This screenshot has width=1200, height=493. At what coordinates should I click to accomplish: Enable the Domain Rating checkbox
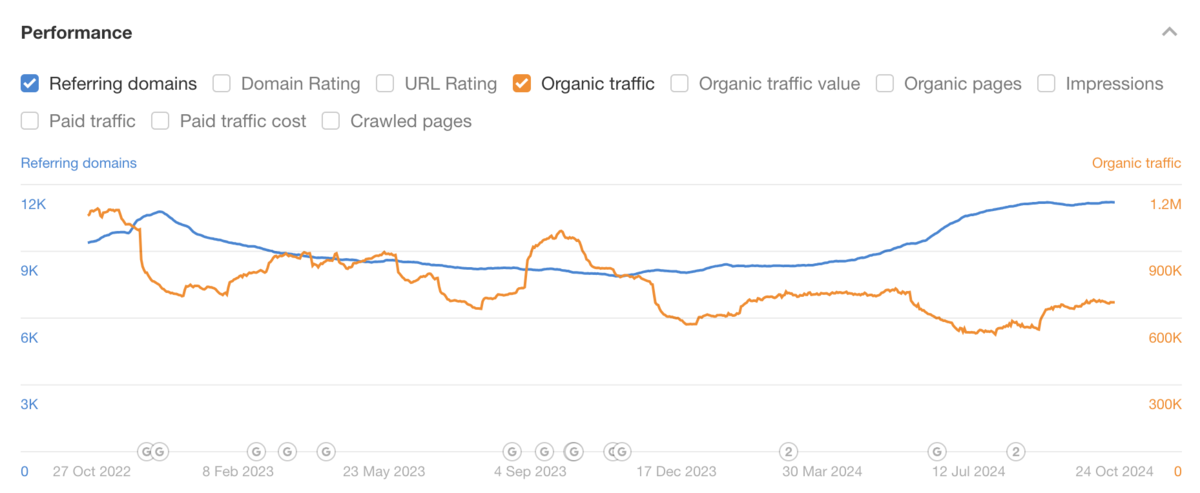click(x=222, y=84)
